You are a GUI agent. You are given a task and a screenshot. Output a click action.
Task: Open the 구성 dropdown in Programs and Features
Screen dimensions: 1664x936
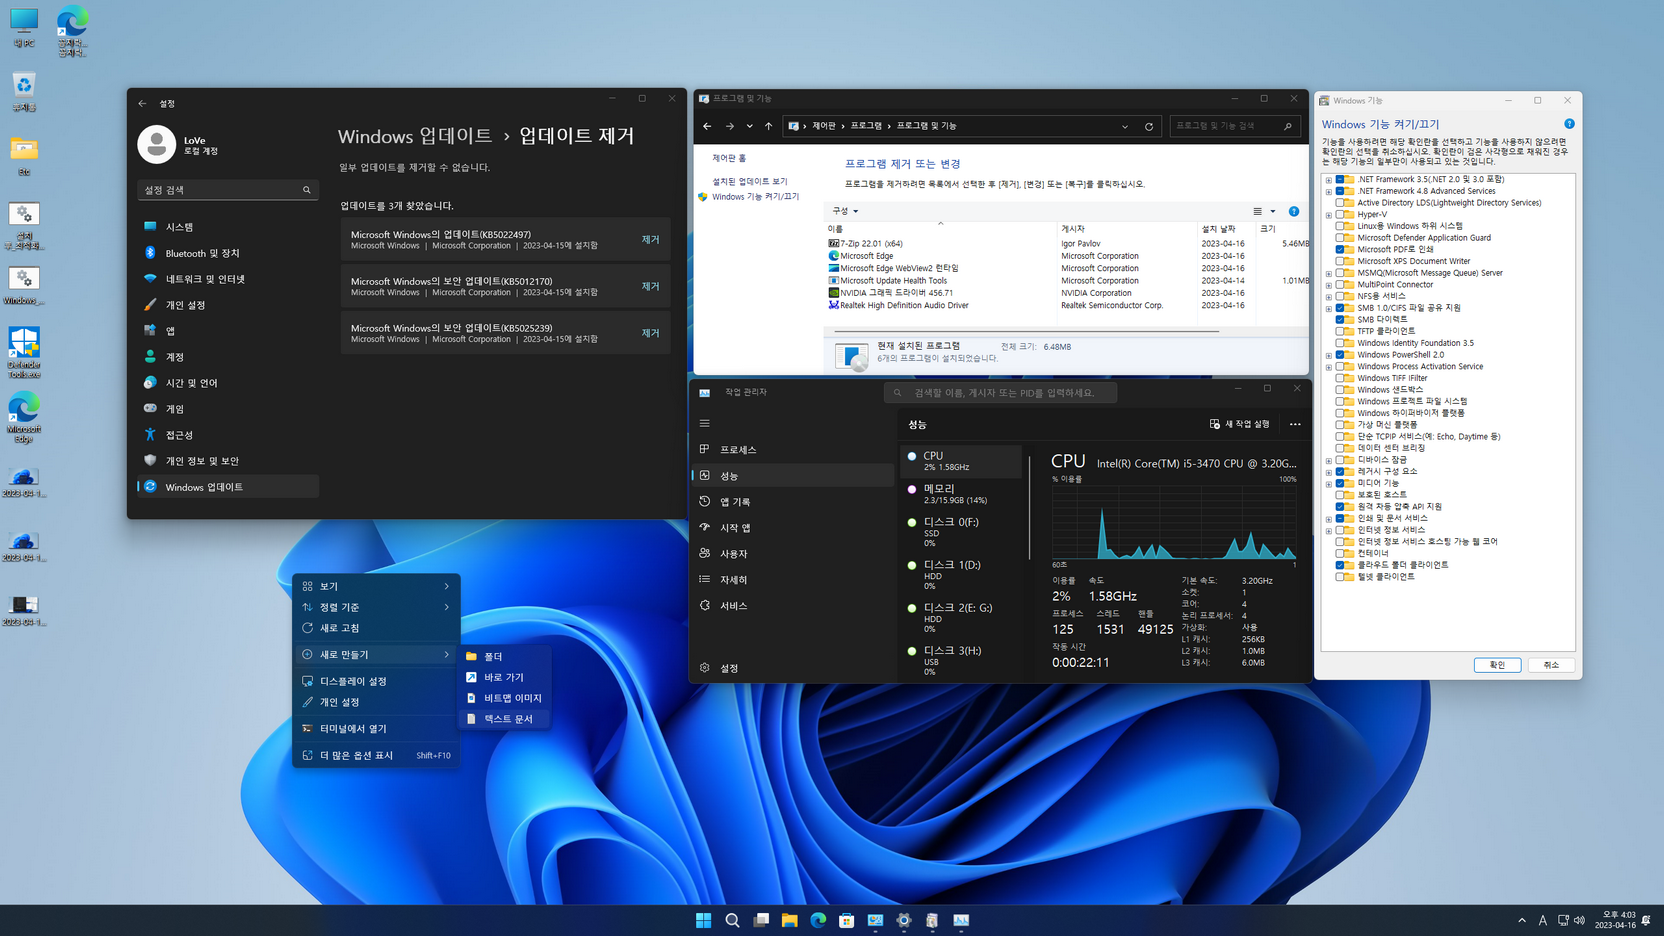(845, 211)
